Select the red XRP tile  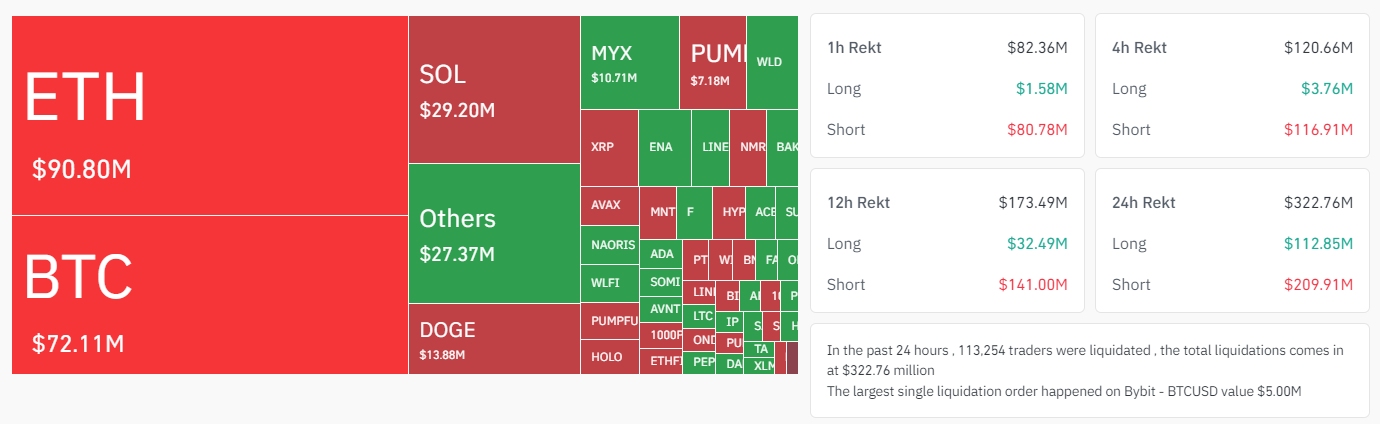click(x=609, y=148)
